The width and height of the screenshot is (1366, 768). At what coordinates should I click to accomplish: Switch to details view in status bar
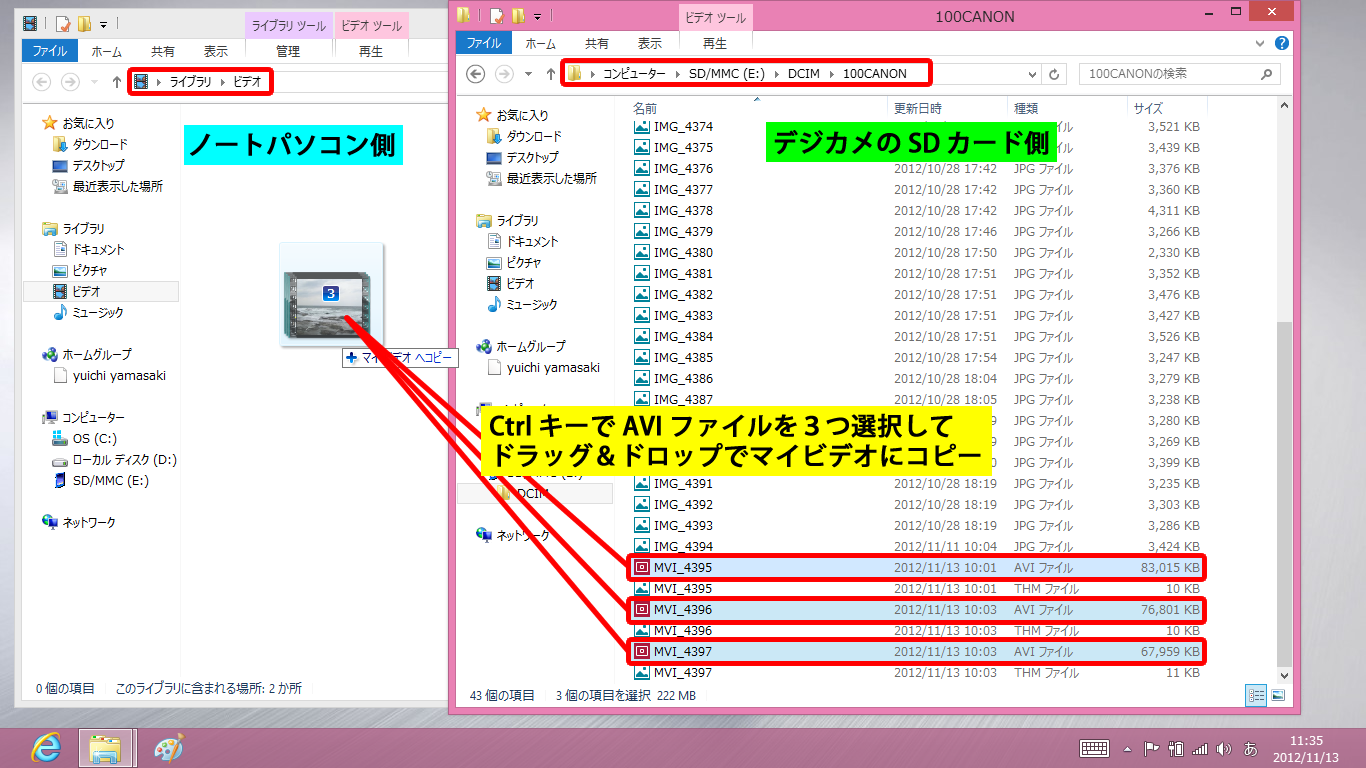1255,696
